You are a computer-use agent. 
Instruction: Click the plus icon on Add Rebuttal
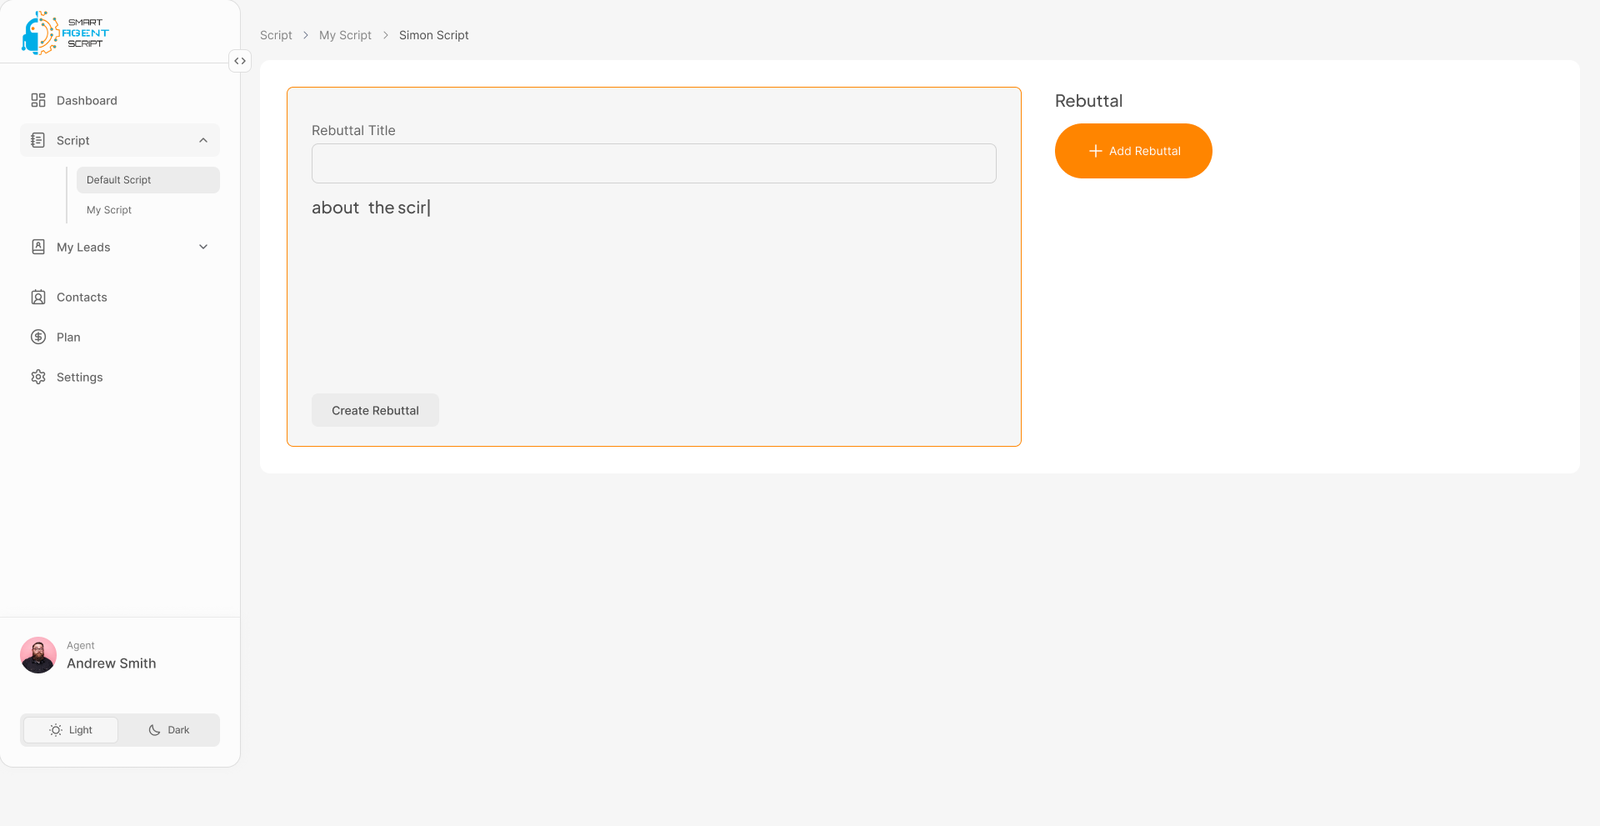pos(1095,151)
